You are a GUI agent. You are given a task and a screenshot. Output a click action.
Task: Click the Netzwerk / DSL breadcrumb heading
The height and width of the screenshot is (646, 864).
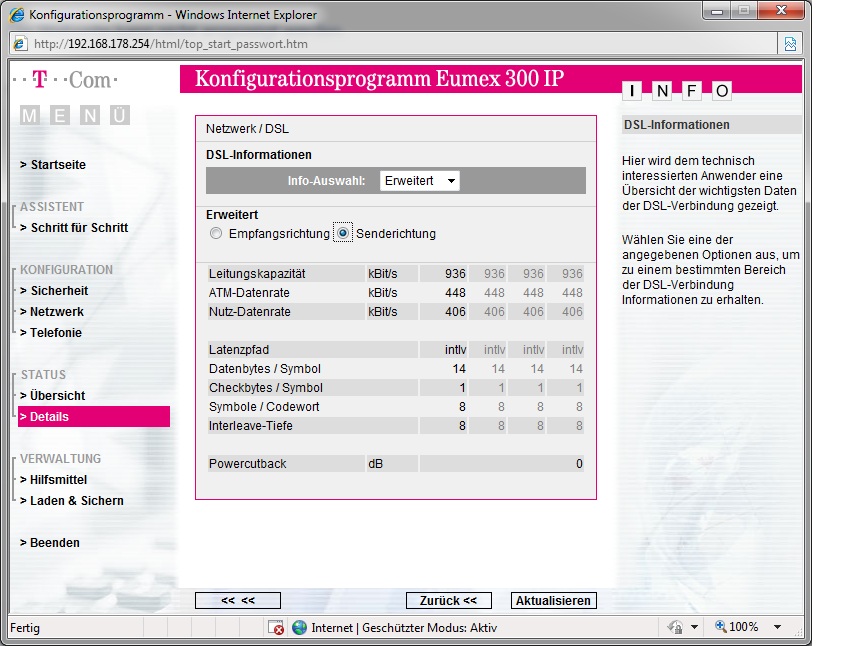click(x=247, y=129)
